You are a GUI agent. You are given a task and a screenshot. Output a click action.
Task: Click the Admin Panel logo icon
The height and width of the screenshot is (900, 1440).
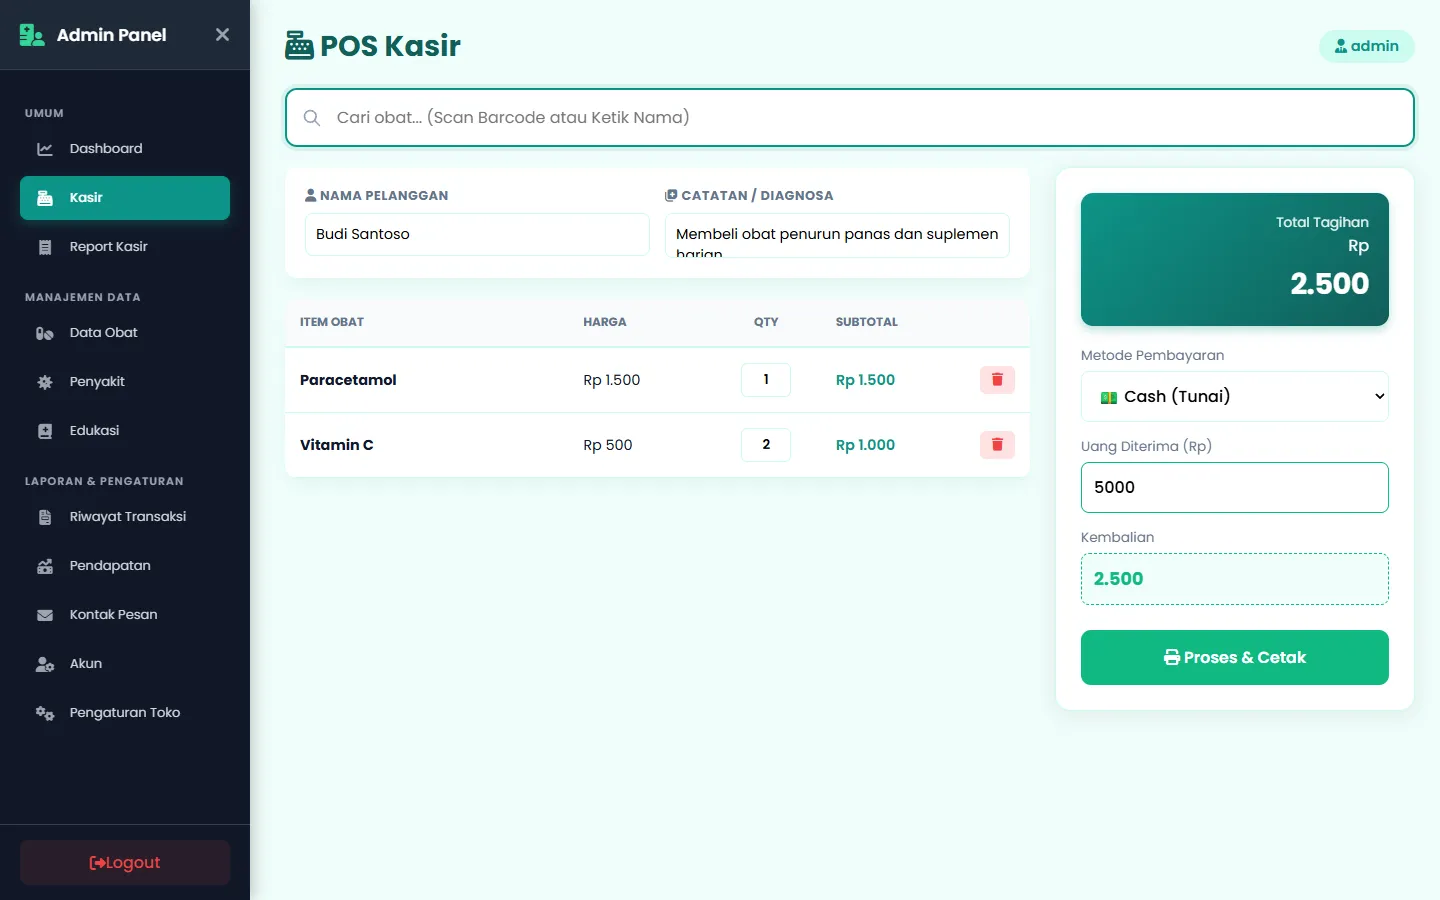[x=32, y=35]
